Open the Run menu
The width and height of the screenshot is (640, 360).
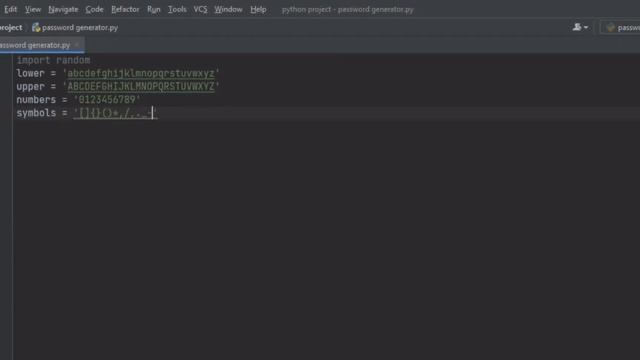pos(154,9)
